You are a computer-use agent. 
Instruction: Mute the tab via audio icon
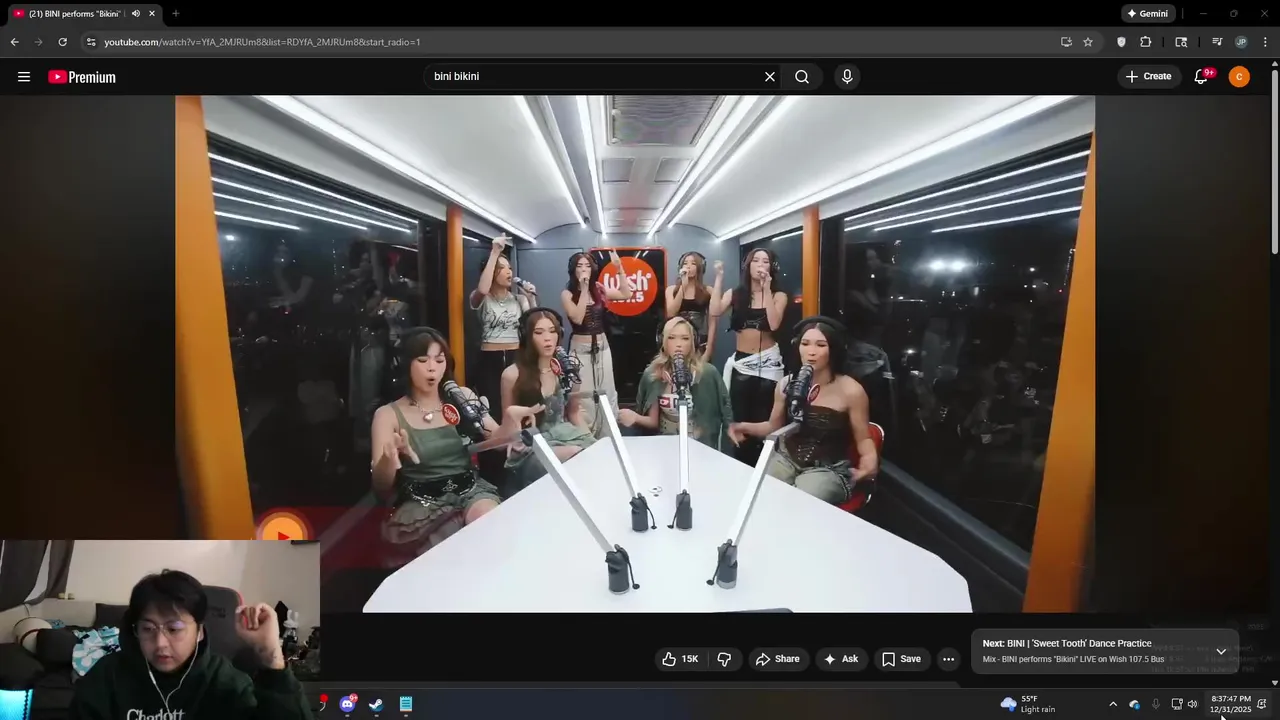tap(136, 14)
